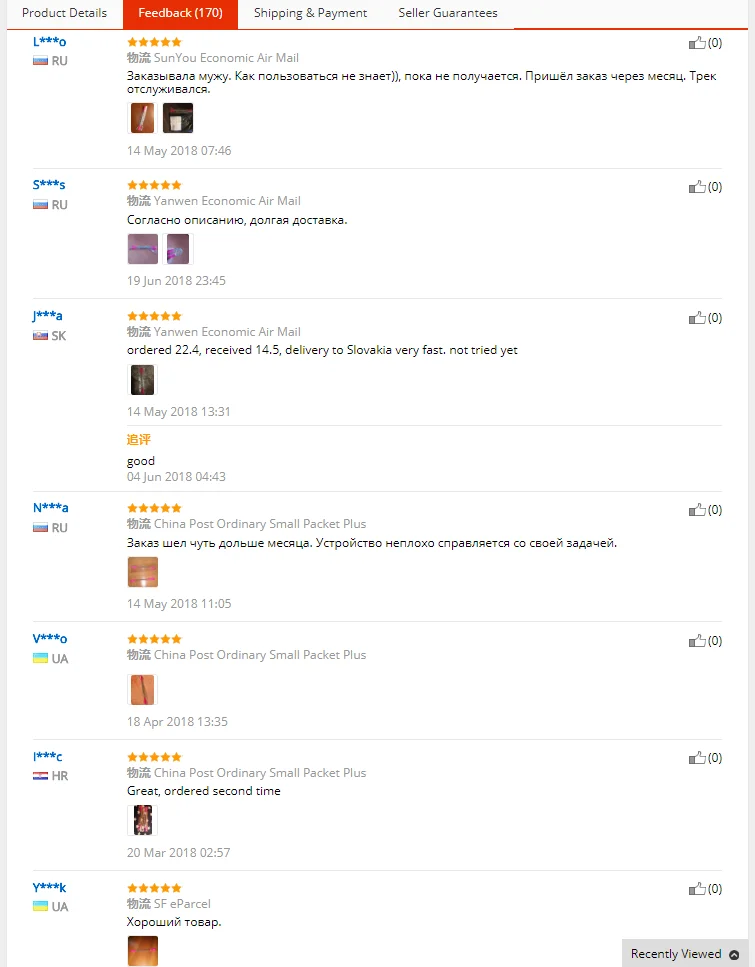Image resolution: width=755 pixels, height=967 pixels.
Task: Open Product Details tab
Action: (64, 13)
